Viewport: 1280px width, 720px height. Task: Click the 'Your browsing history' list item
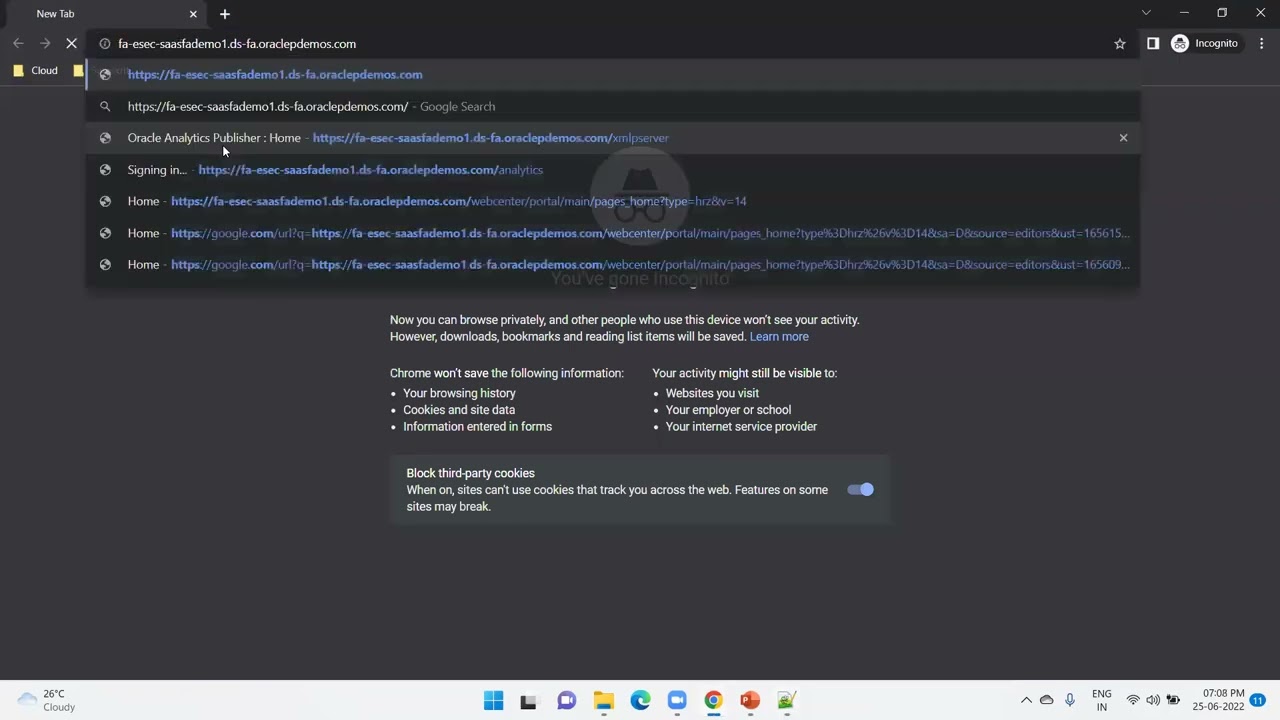coord(459,394)
